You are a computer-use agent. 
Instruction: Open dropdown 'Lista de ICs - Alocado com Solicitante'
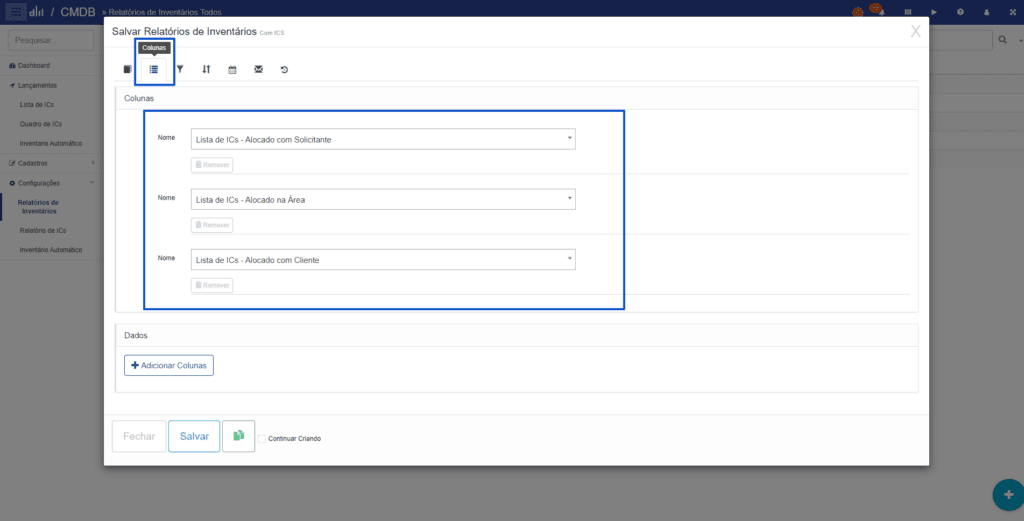(x=383, y=139)
